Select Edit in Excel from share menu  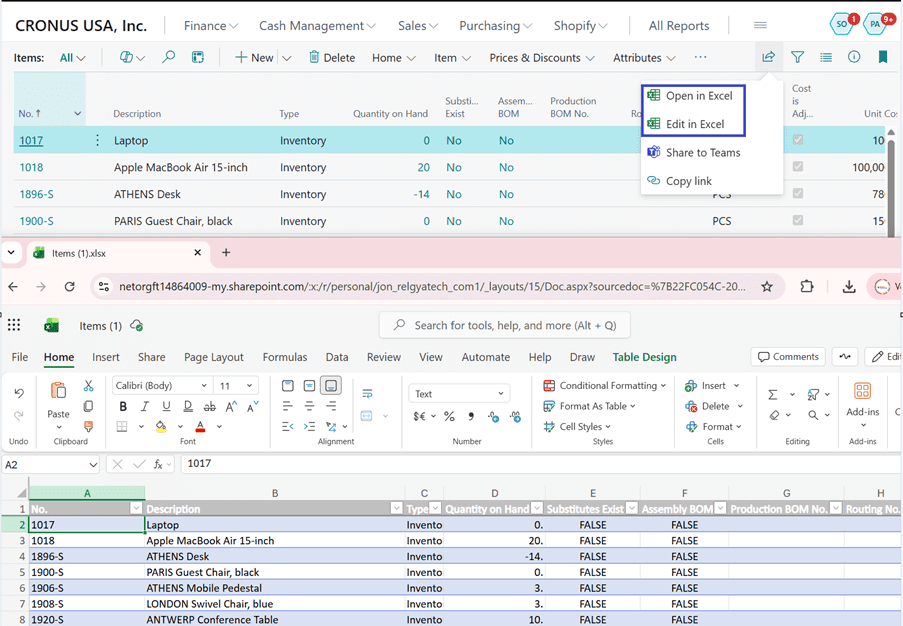[694, 124]
